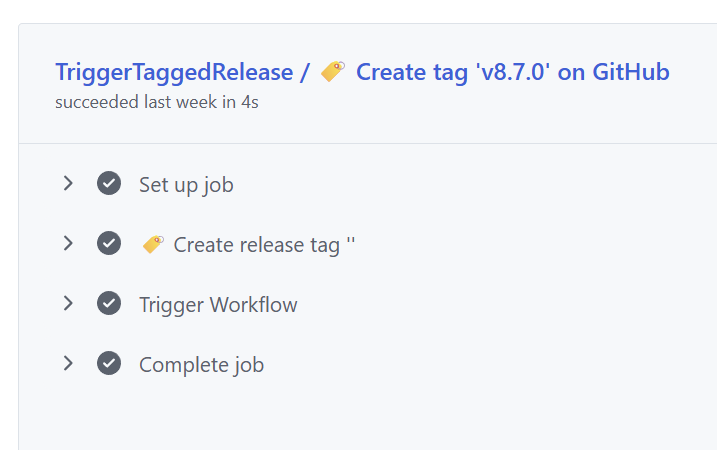Image resolution: width=717 pixels, height=450 pixels.
Task: Select the Set up job step label
Action: [x=186, y=185]
